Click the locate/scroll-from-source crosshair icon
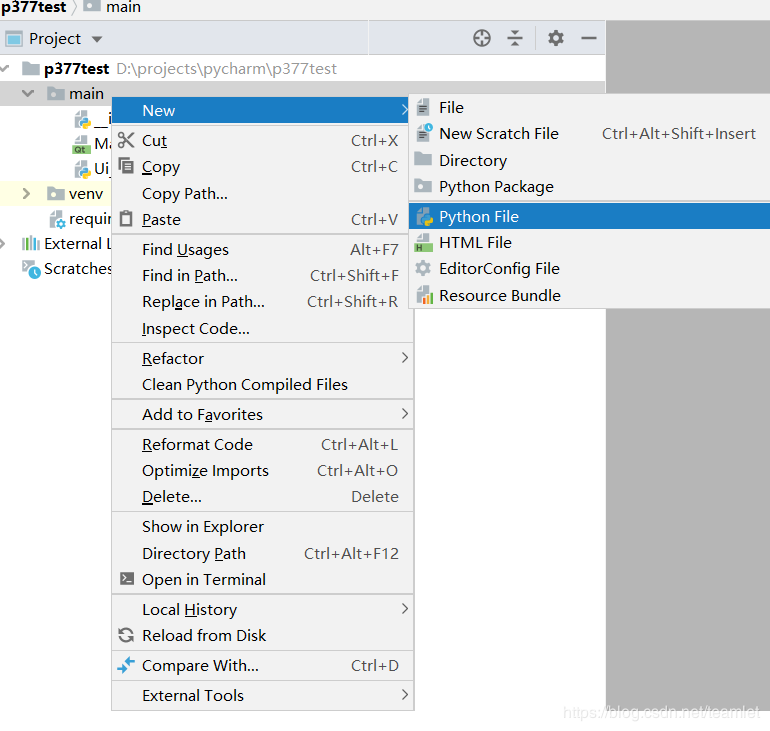Viewport: 770px width, 731px height. (482, 38)
